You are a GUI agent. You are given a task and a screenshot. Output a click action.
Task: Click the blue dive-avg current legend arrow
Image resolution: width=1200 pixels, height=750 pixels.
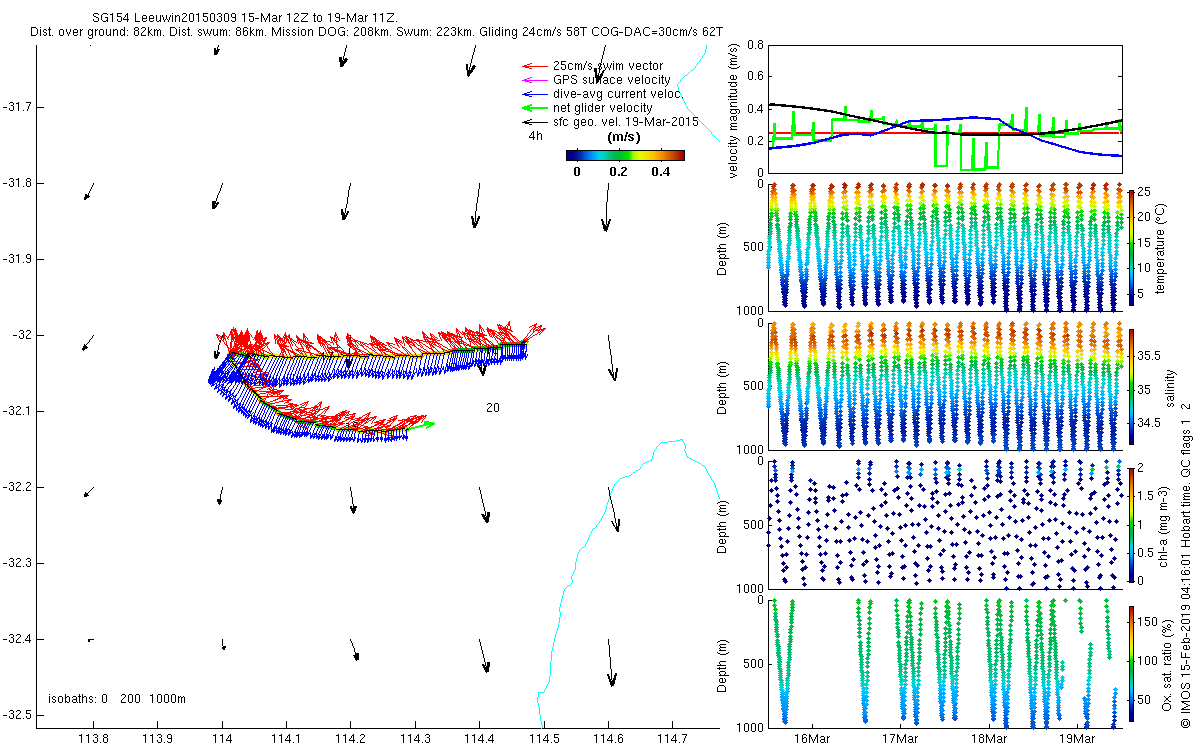tap(532, 94)
